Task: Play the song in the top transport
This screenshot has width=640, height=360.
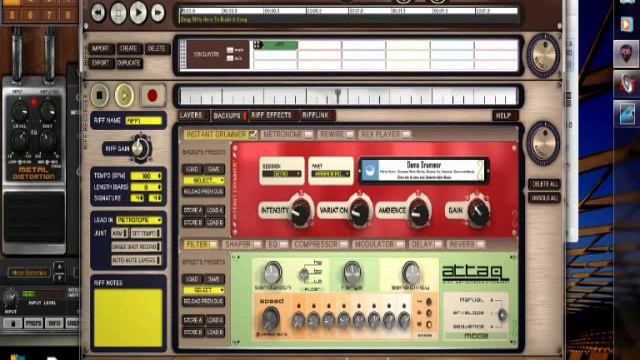Action: (x=138, y=13)
